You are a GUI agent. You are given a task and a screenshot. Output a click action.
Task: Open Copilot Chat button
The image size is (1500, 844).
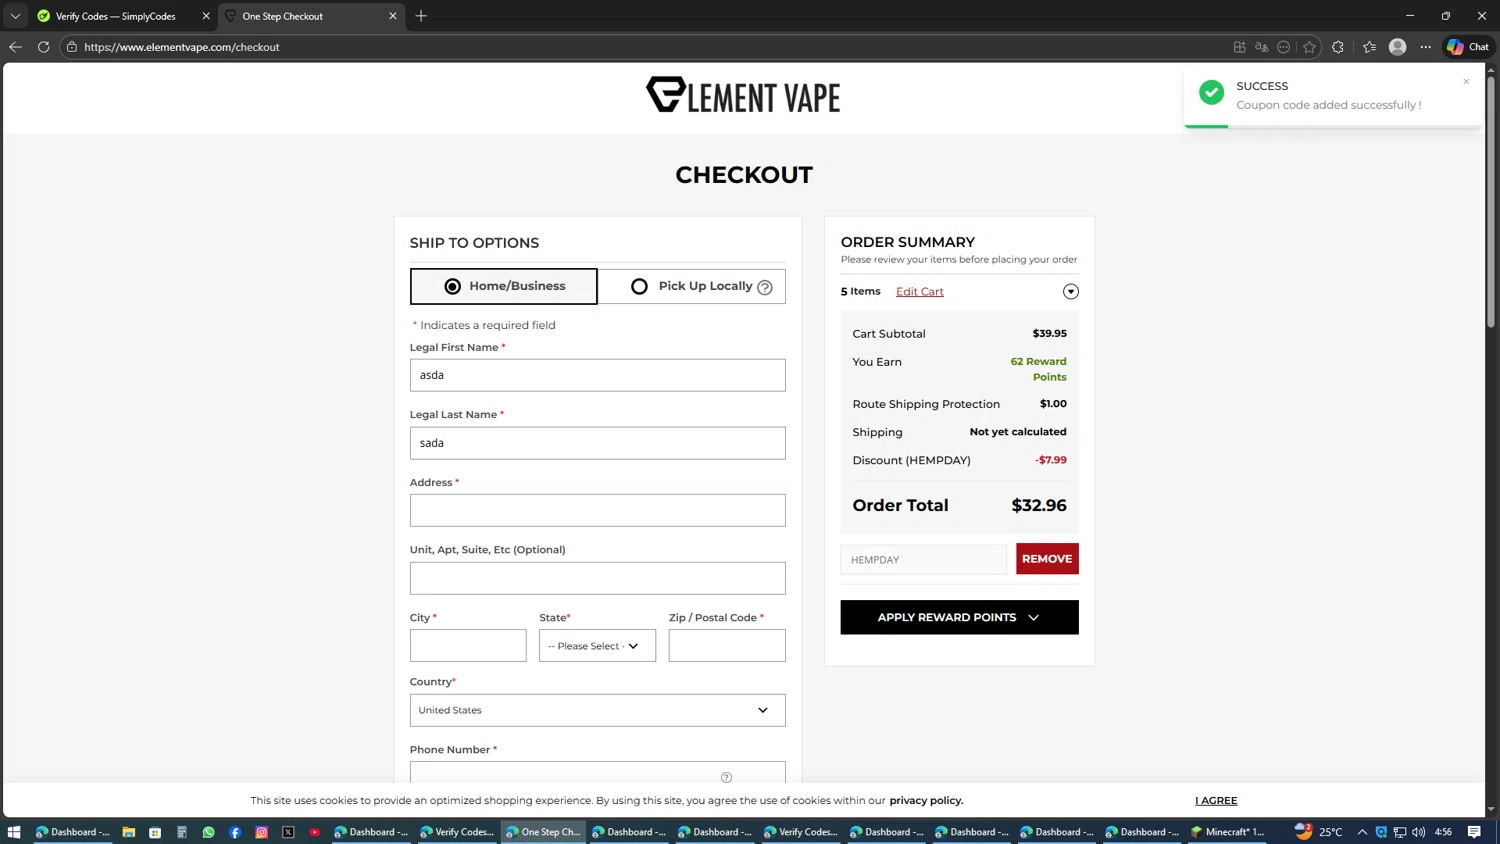pyautogui.click(x=1468, y=47)
